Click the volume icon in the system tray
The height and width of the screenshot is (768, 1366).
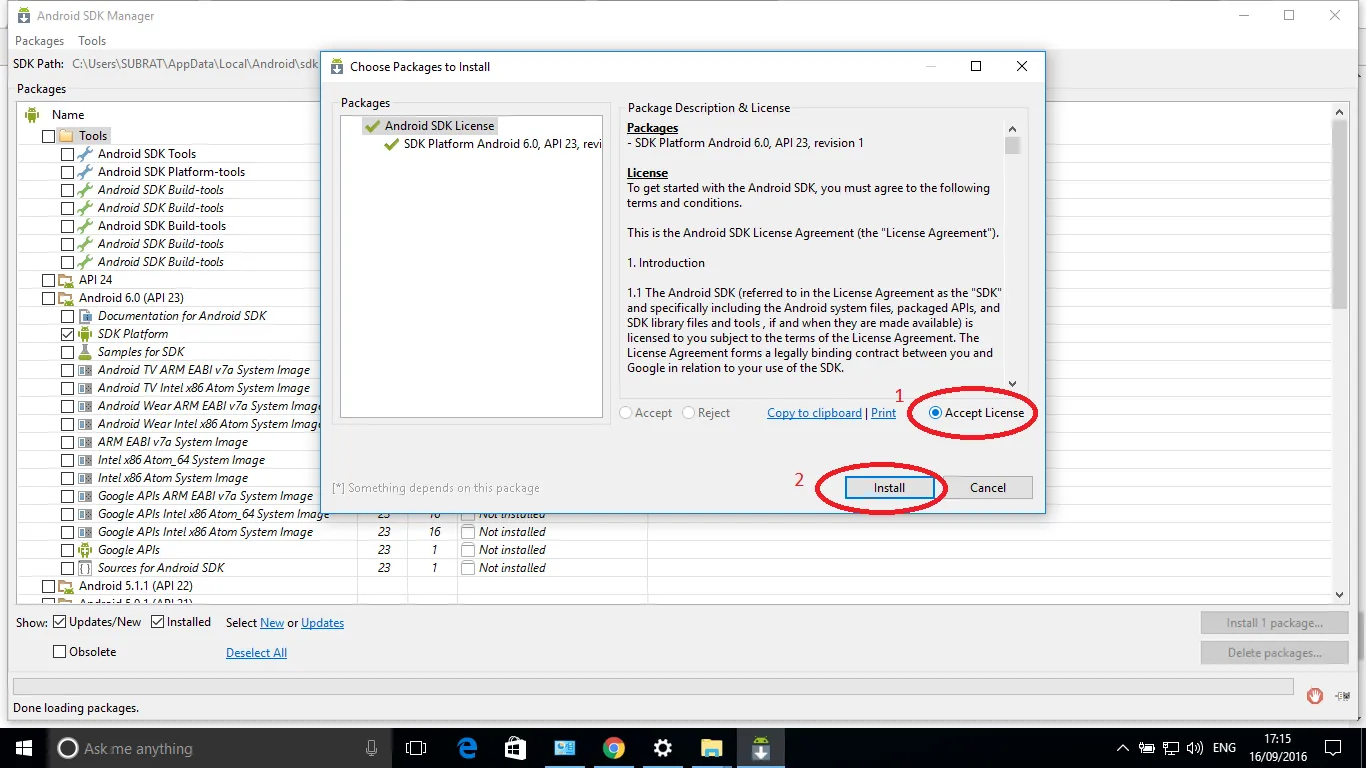point(1193,748)
